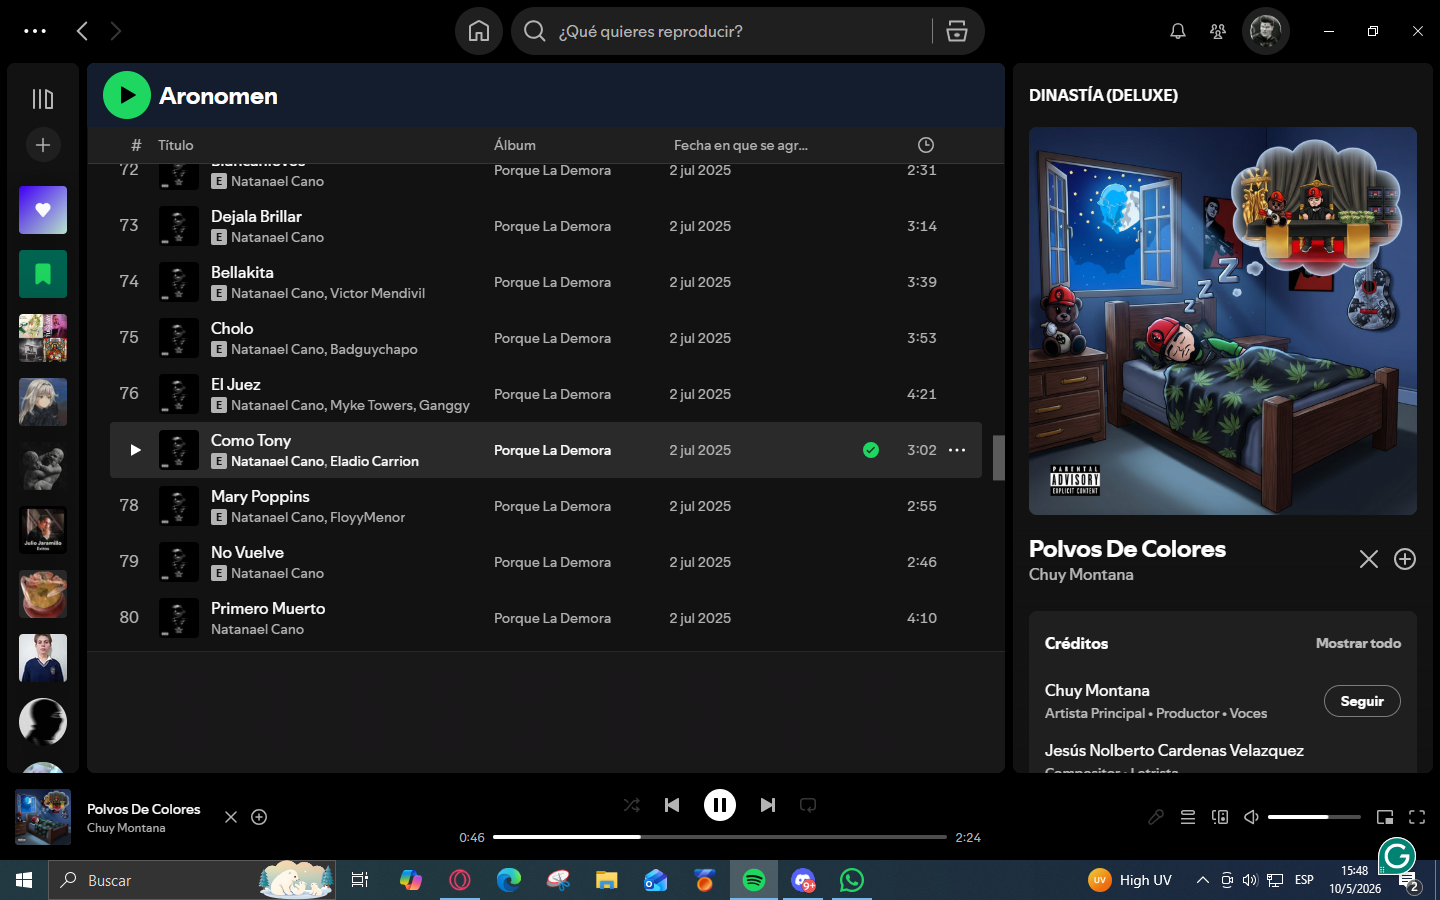
Task: Open the Liked Songs playlist in sidebar
Action: [43, 210]
